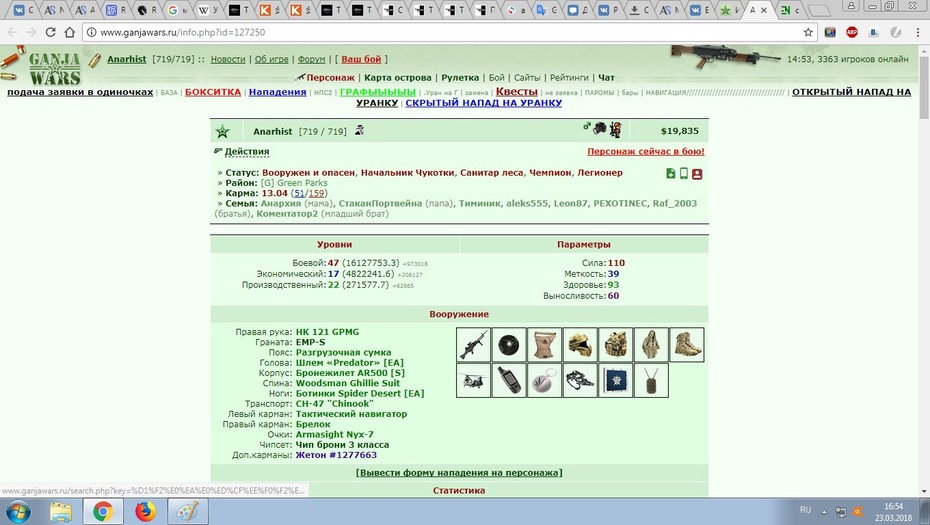Open Paint from the taskbar

(x=188, y=511)
